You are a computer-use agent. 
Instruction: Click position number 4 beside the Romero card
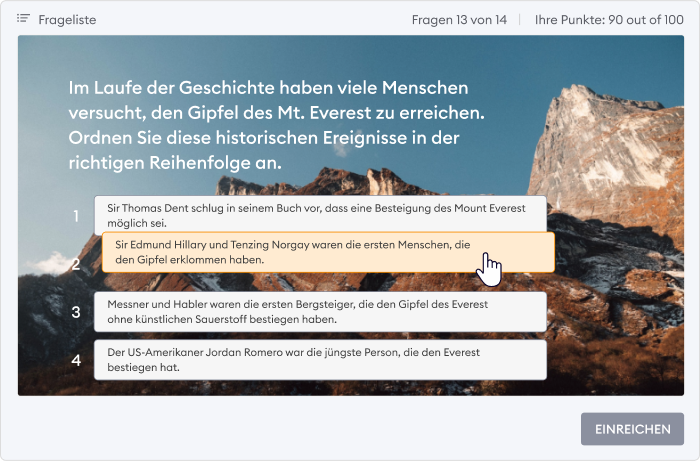click(76, 360)
